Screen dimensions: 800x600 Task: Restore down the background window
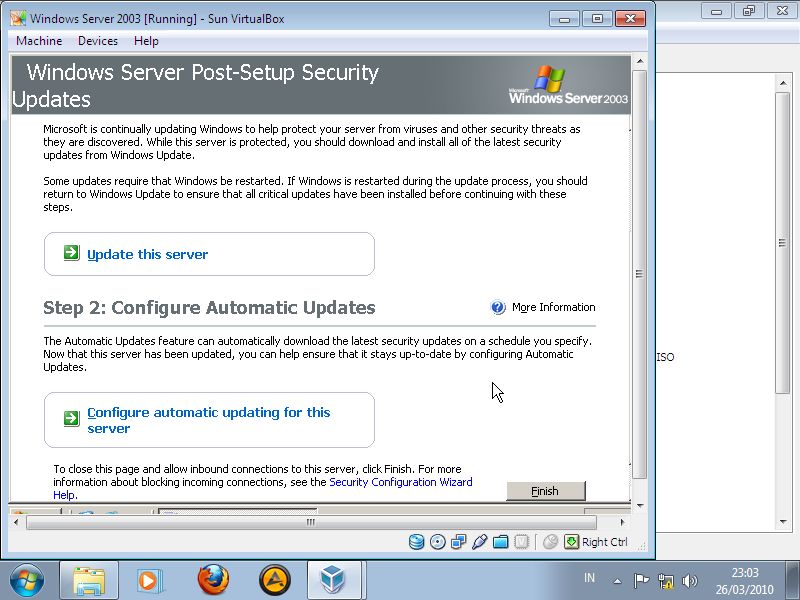coord(748,11)
